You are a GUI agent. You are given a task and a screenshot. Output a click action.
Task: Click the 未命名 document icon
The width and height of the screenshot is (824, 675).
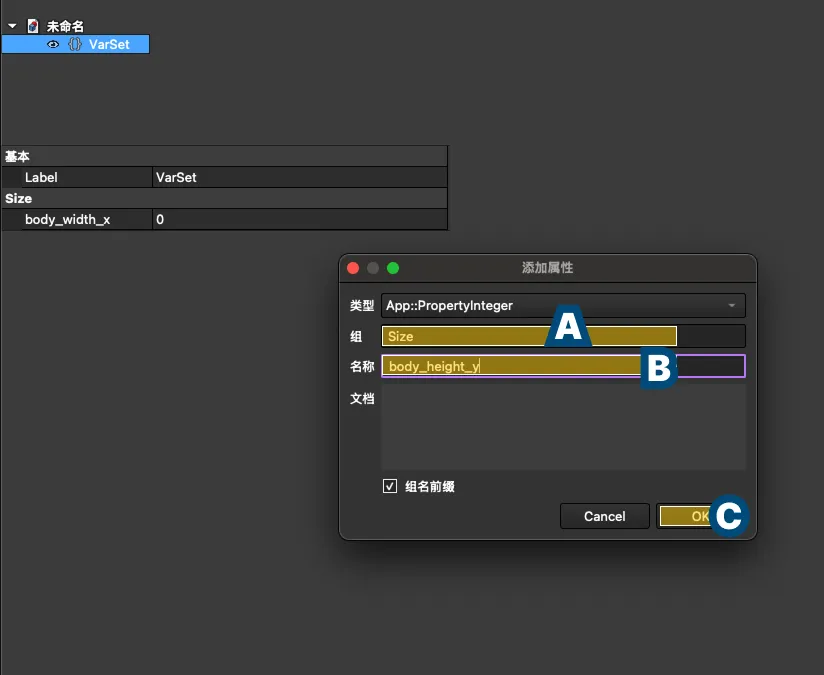click(x=33, y=26)
